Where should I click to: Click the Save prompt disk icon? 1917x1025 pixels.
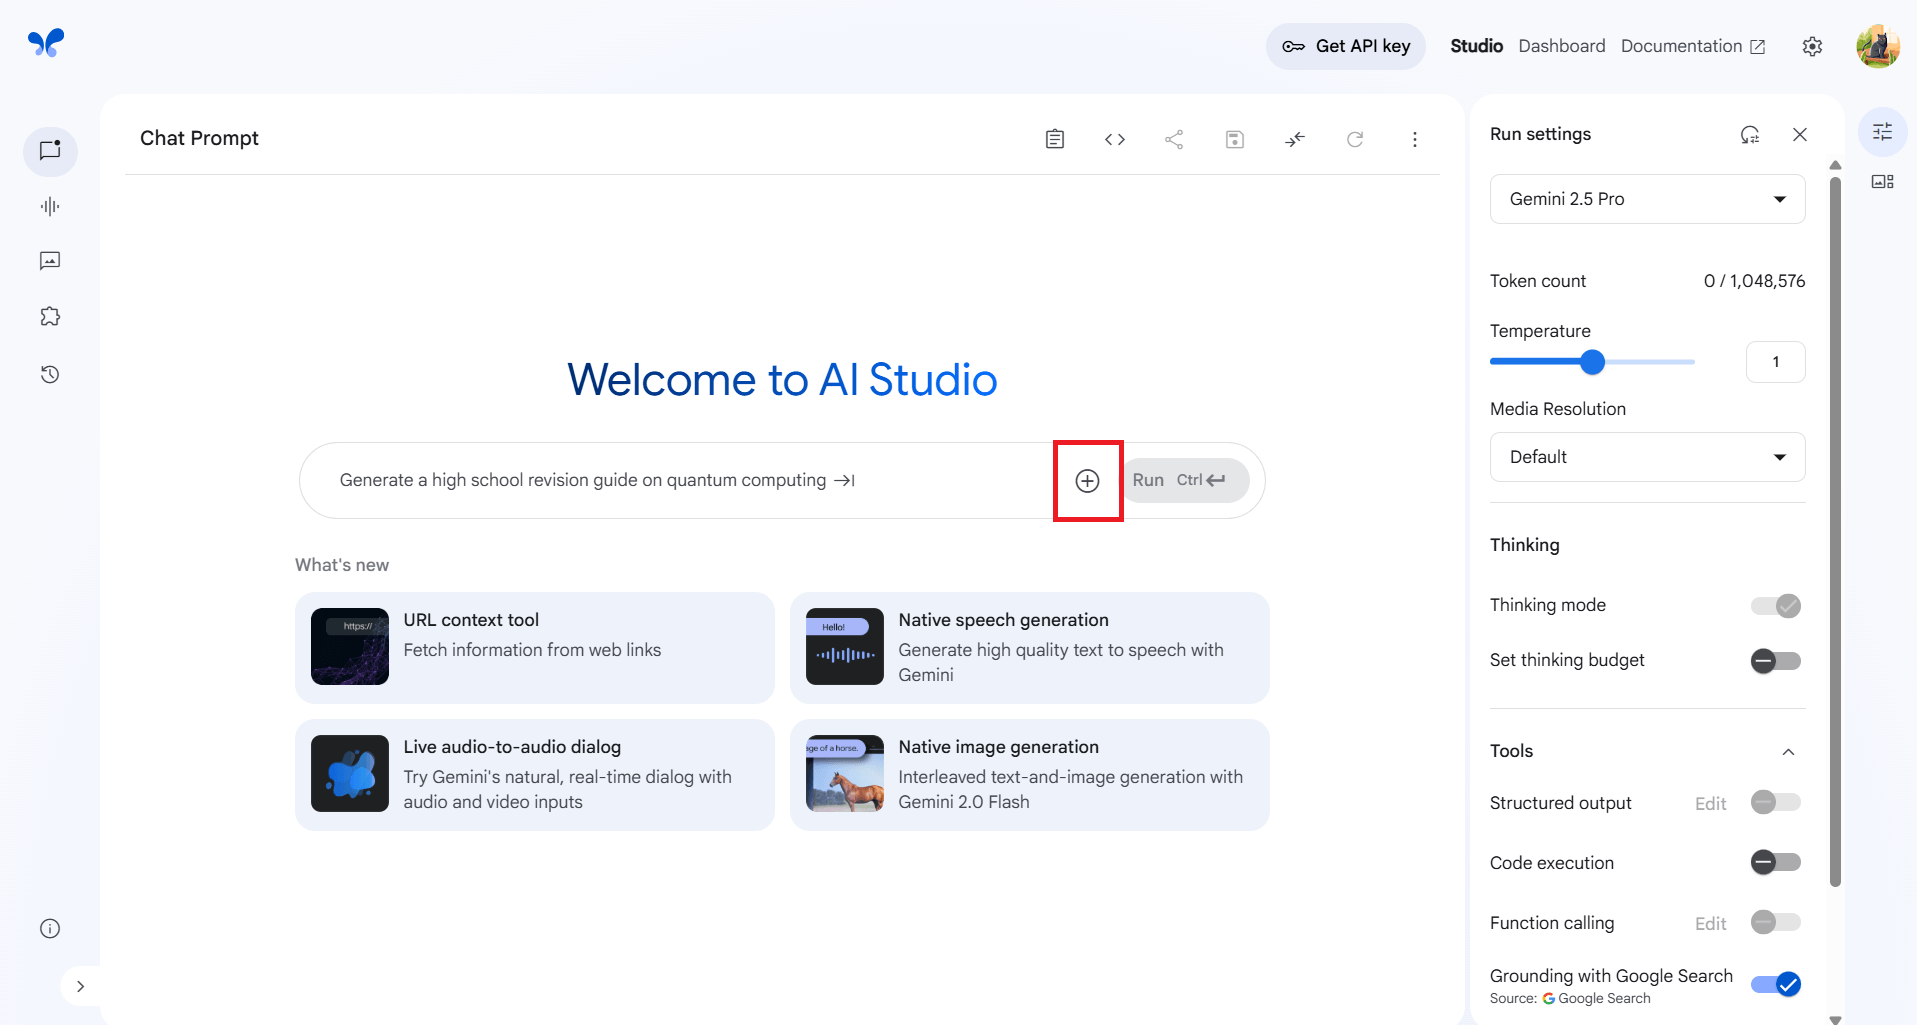1235,139
